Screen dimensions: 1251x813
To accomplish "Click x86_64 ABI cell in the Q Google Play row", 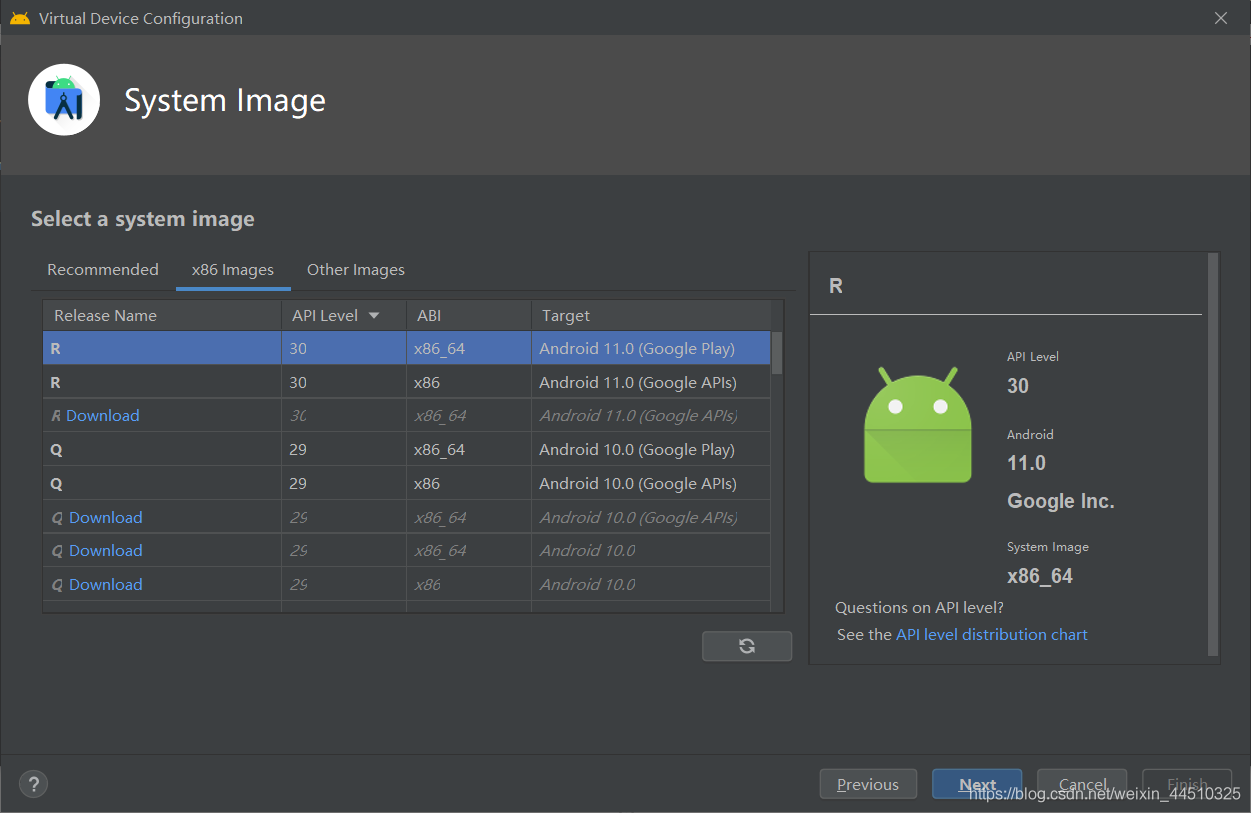I will (x=440, y=450).
